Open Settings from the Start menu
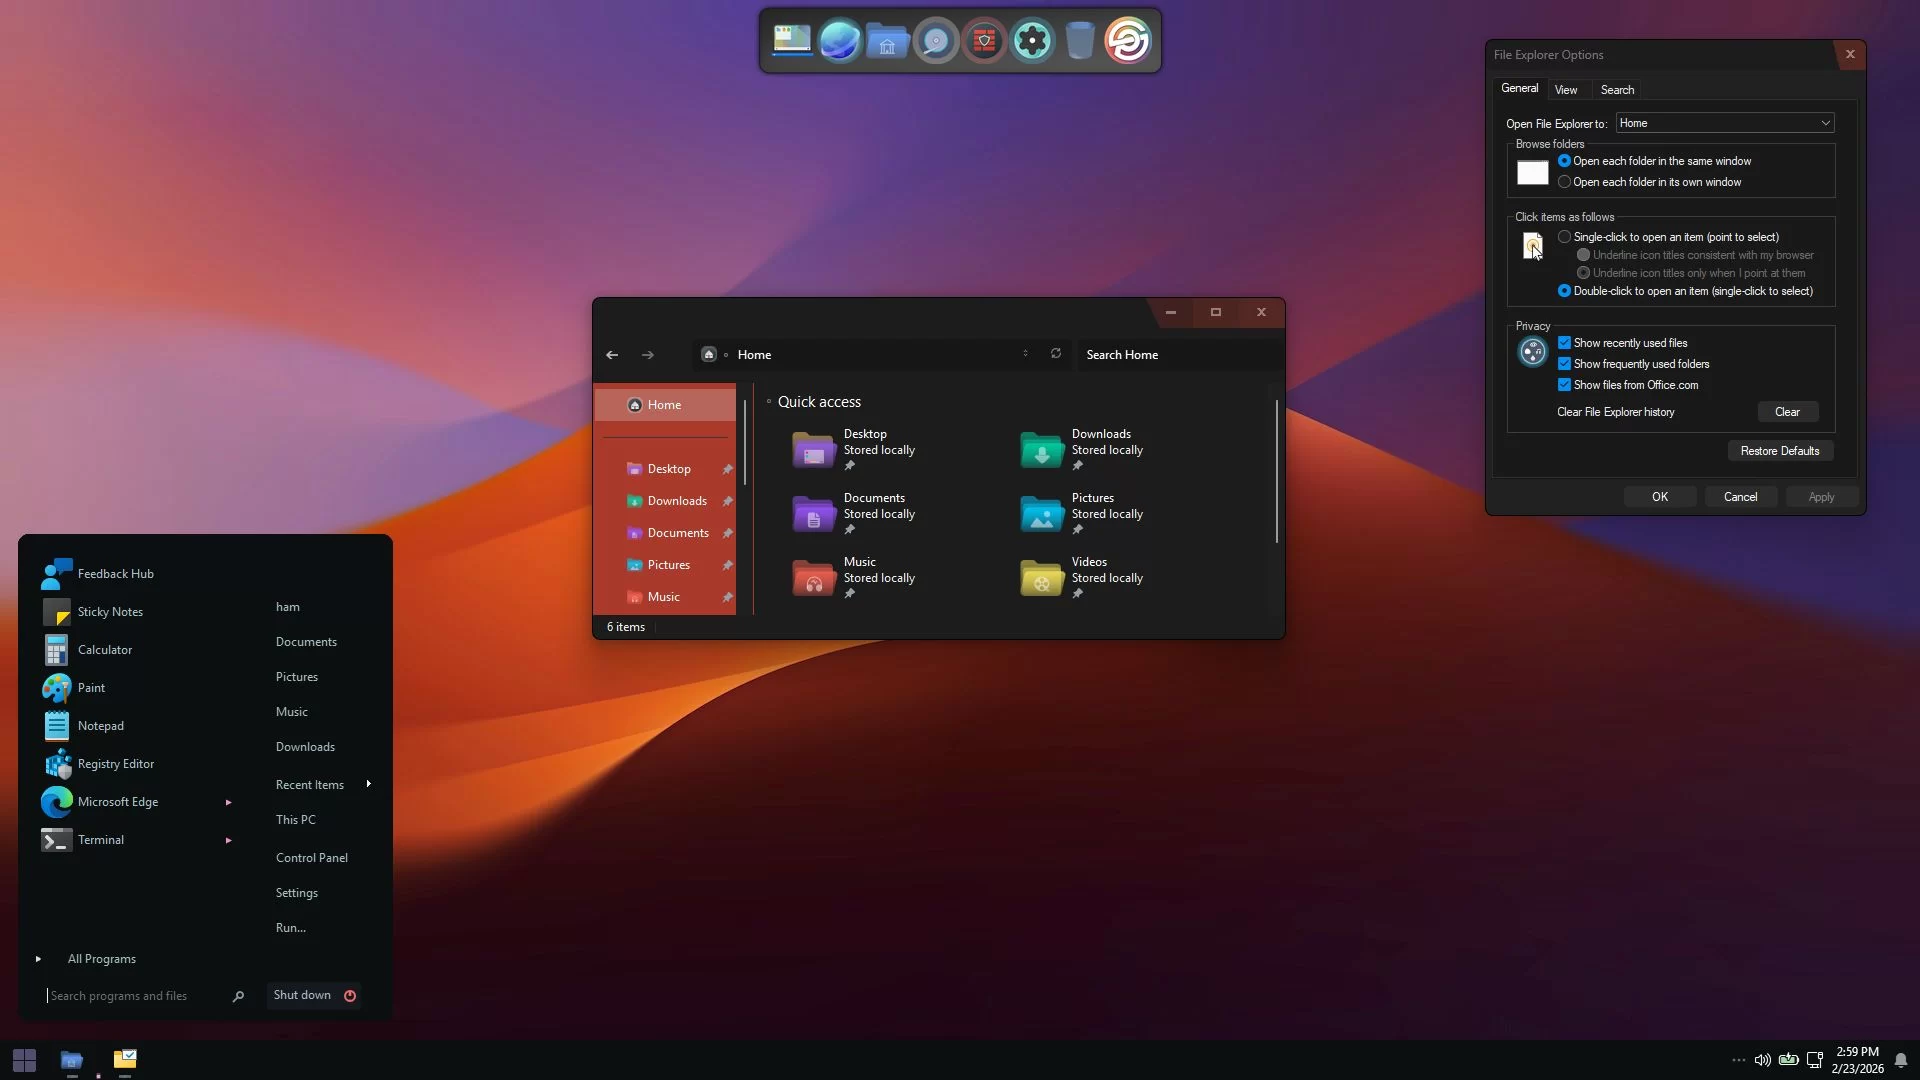This screenshot has height=1080, width=1920. point(297,893)
